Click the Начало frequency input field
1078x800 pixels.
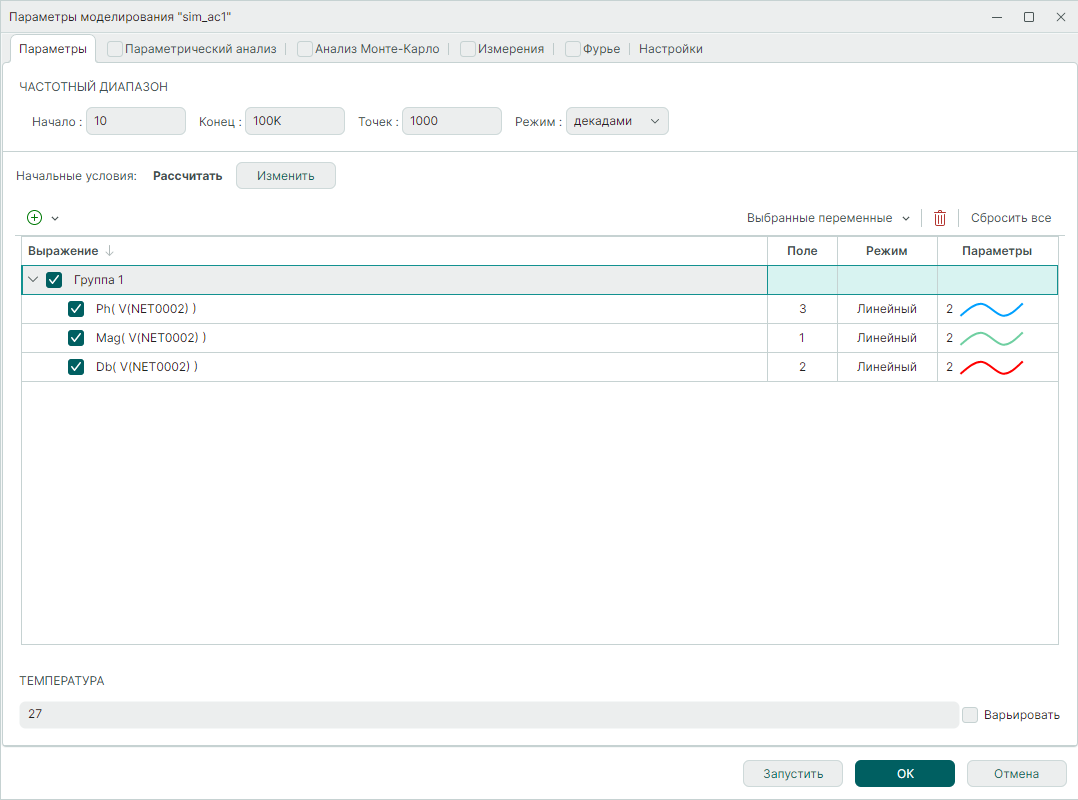(x=136, y=121)
